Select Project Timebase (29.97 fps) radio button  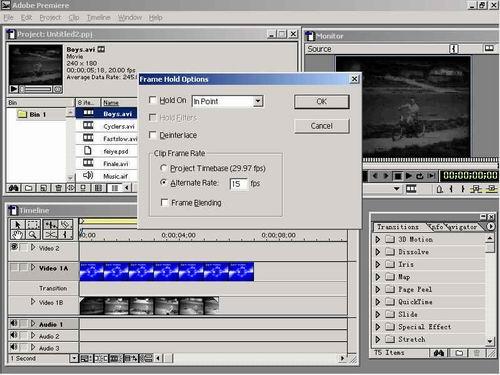[x=163, y=168]
